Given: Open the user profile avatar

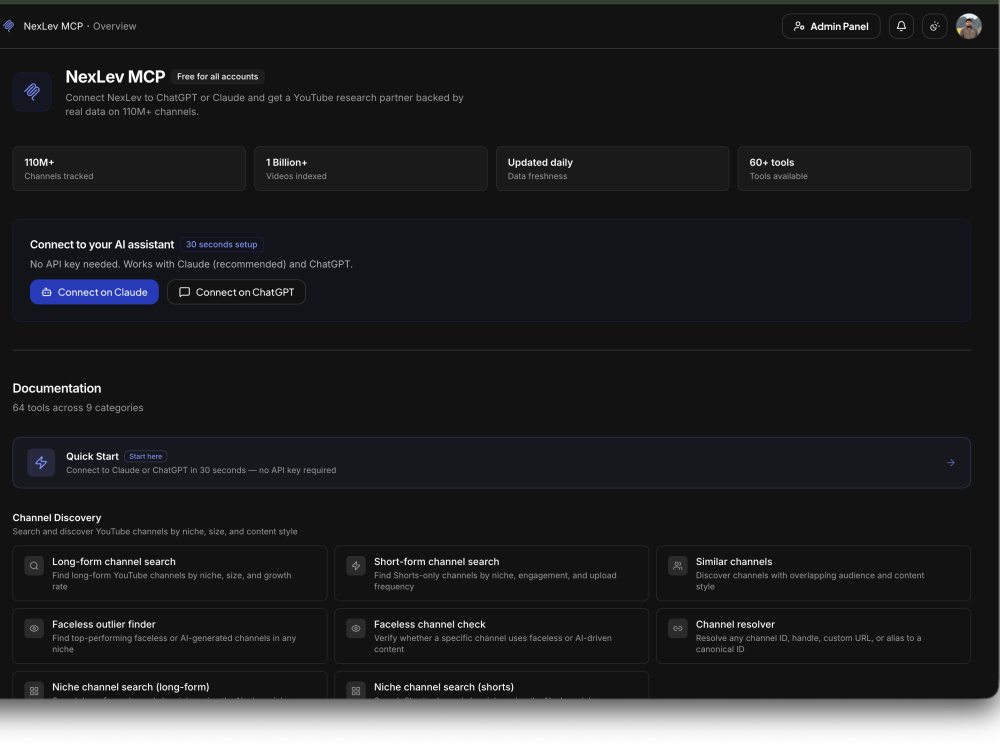Looking at the screenshot, I should tap(968, 26).
